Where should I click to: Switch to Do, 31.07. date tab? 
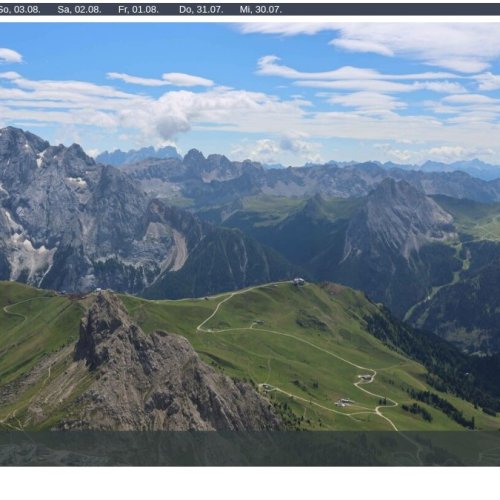coord(201,10)
